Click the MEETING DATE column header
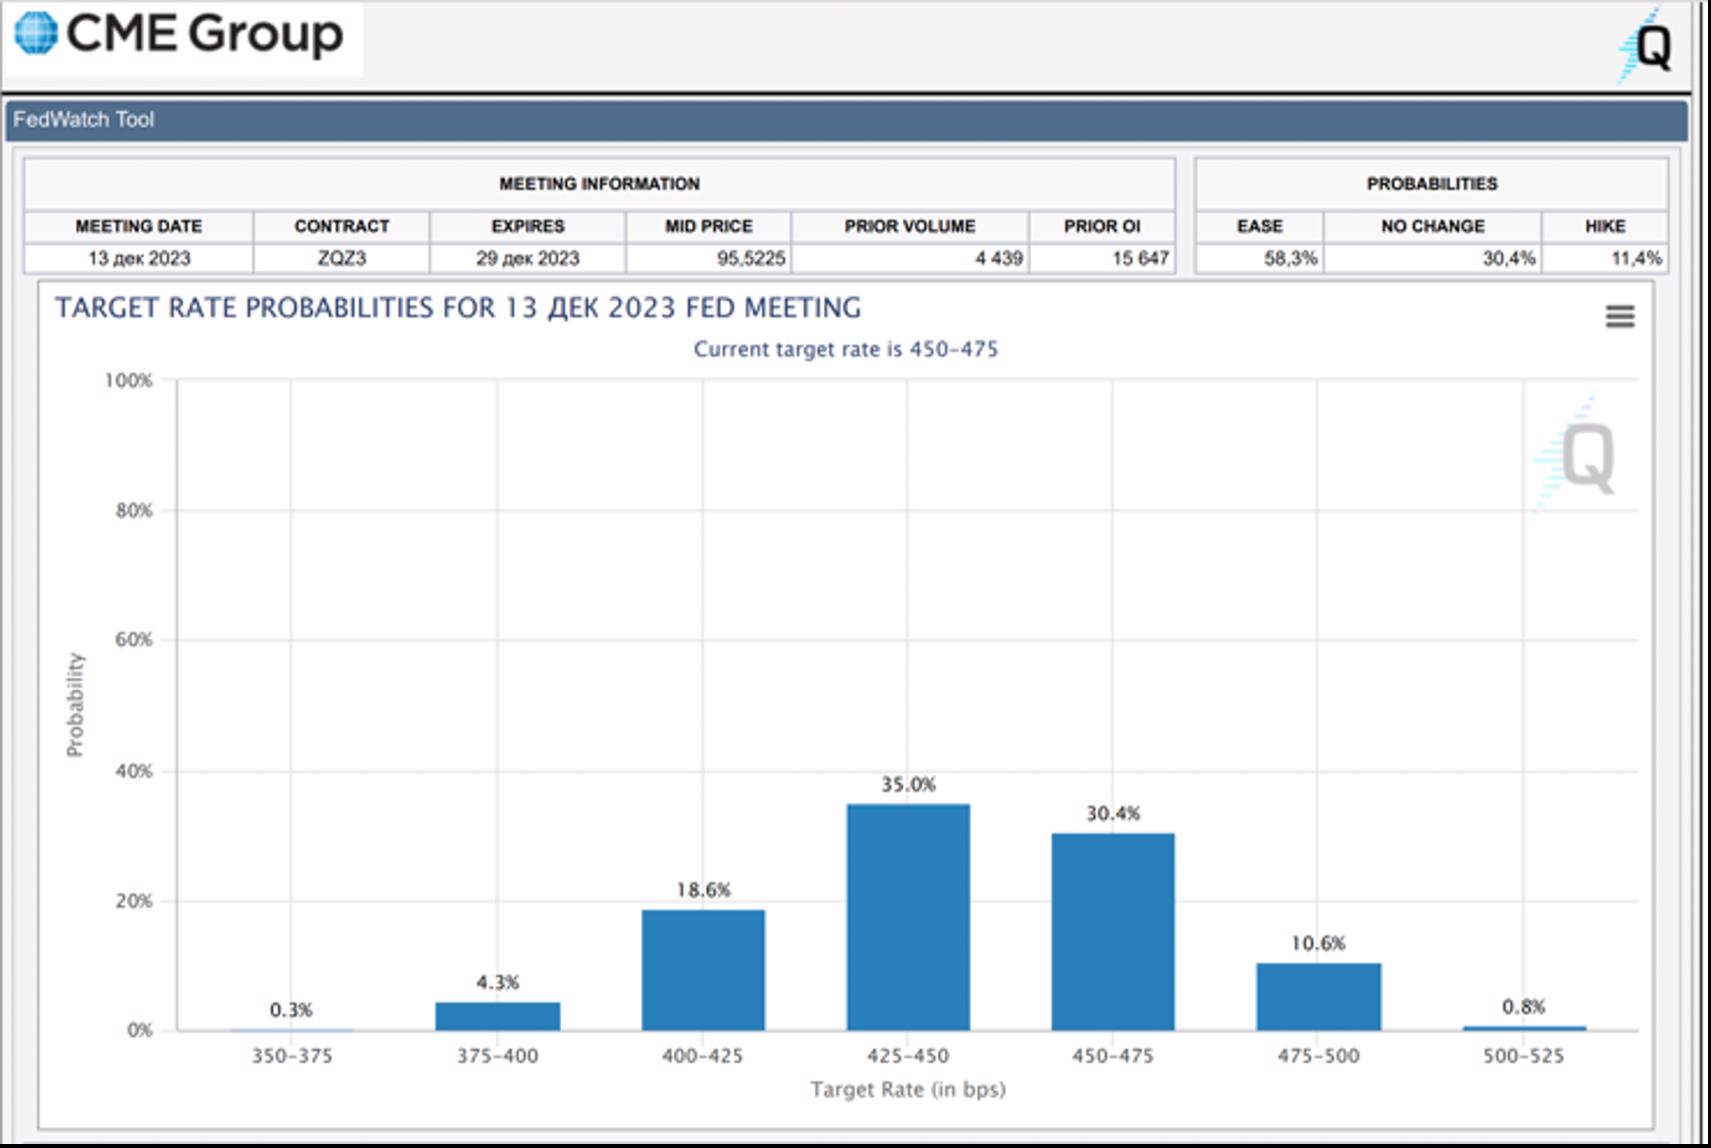Screen dimensions: 1711x1148 [x=139, y=226]
